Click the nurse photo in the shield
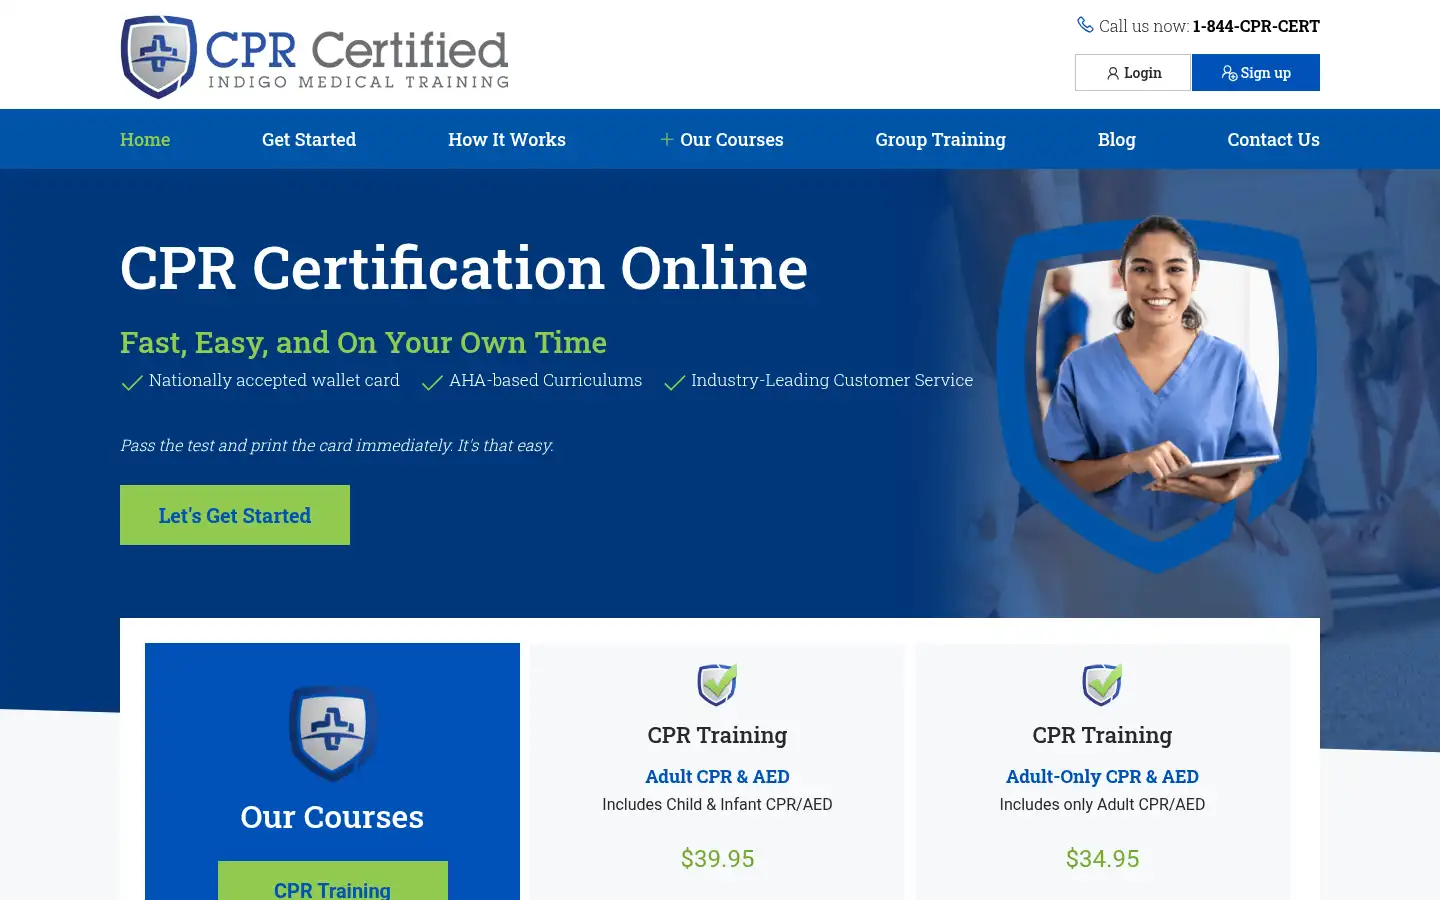The image size is (1440, 900). click(1158, 393)
